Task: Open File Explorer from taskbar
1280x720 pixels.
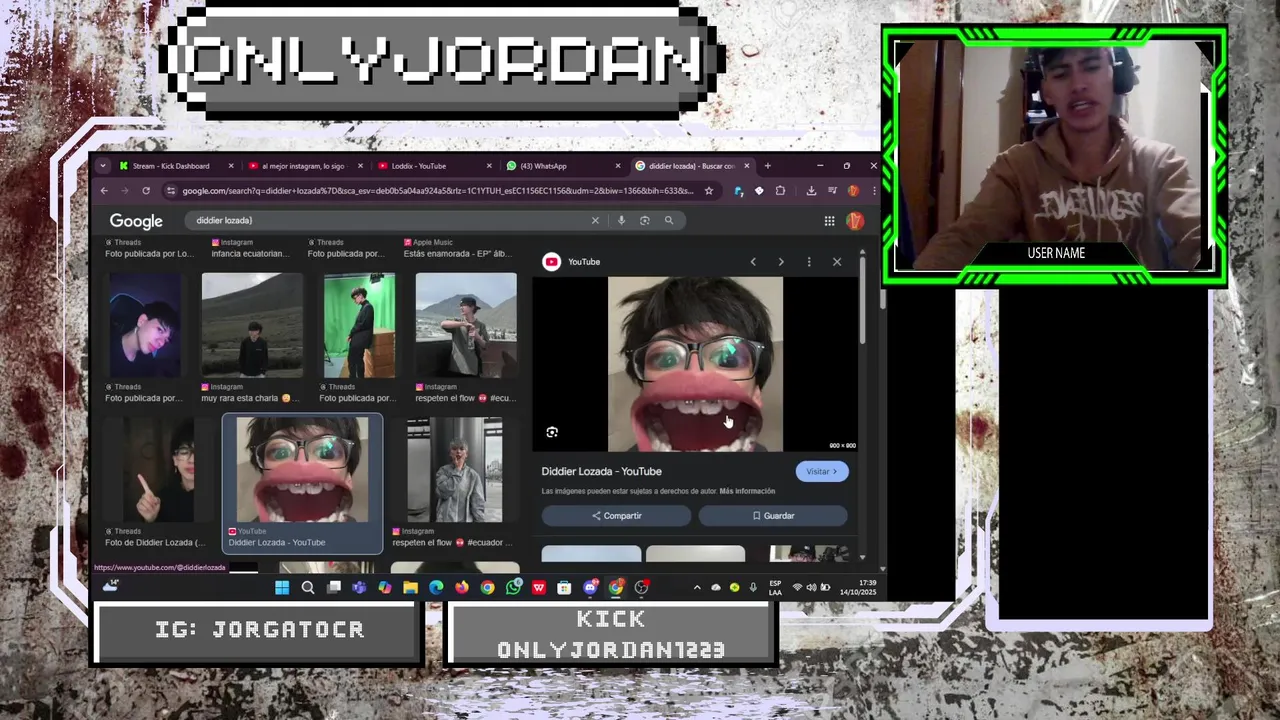Action: 410,588
